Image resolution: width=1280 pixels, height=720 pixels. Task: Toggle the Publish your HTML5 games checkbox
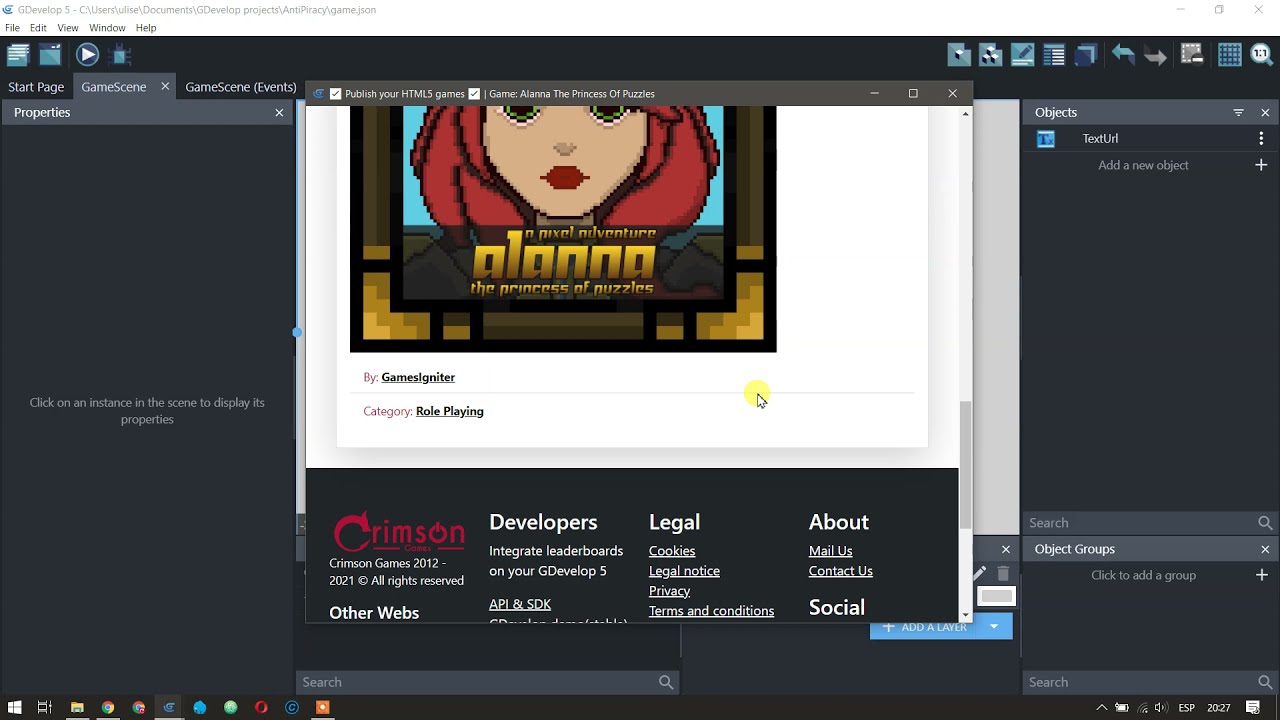(336, 94)
